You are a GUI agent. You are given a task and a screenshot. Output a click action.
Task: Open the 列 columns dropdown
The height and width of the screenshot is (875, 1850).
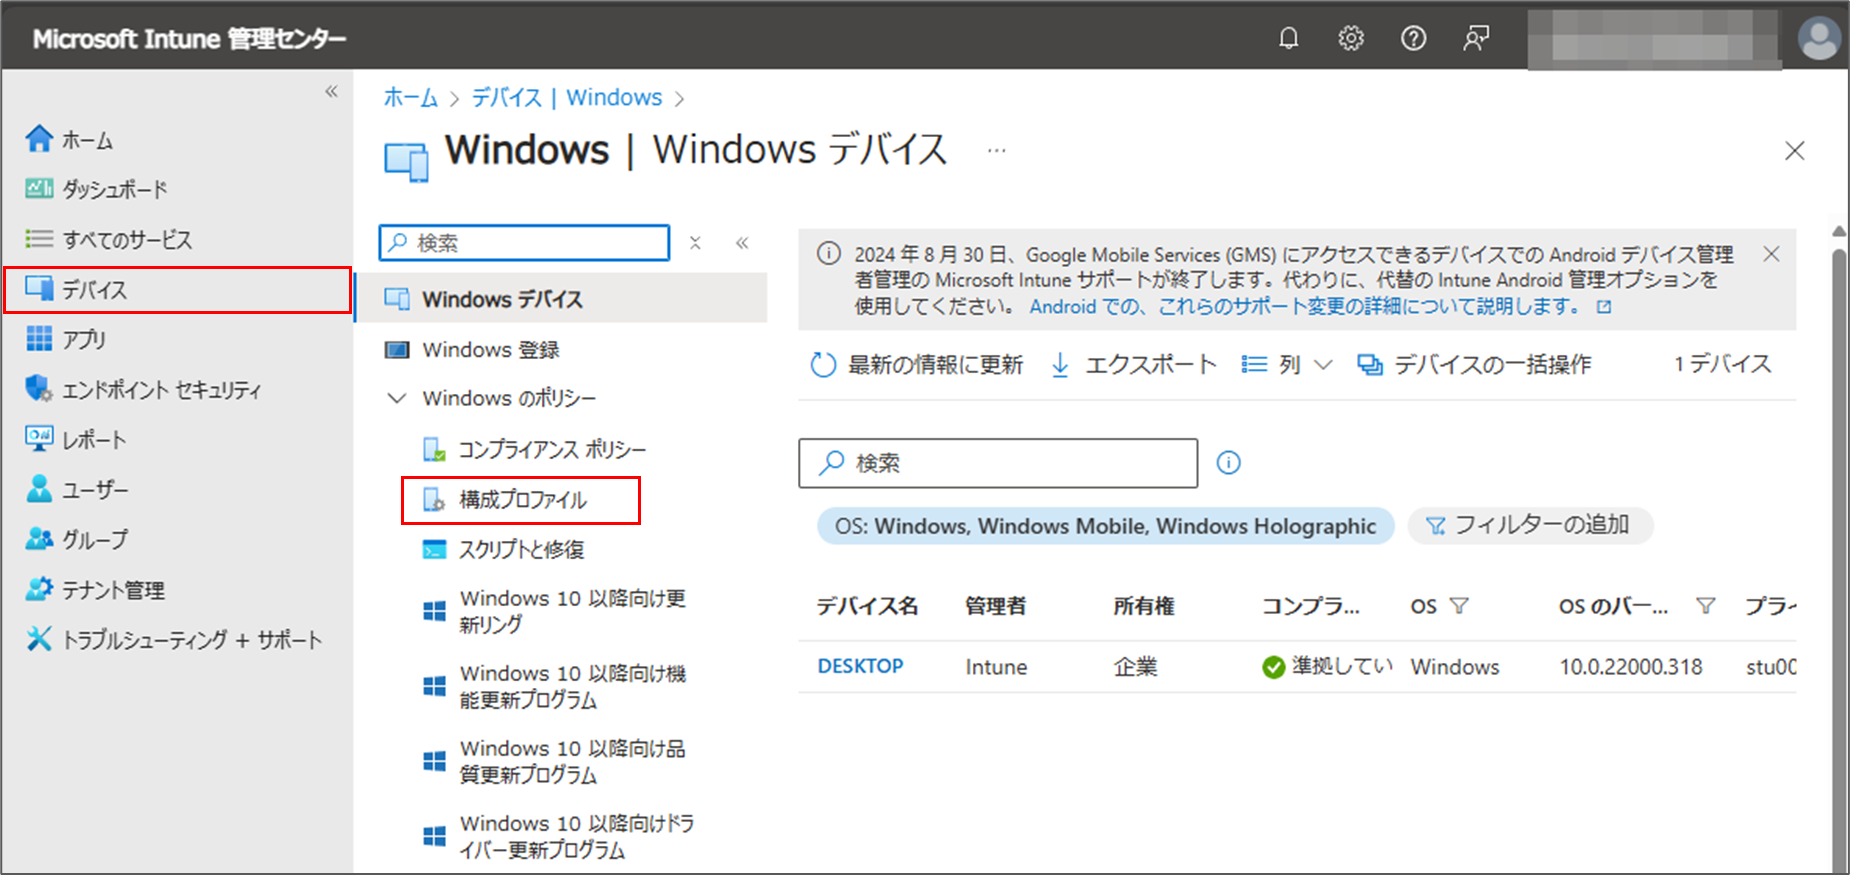click(1287, 365)
